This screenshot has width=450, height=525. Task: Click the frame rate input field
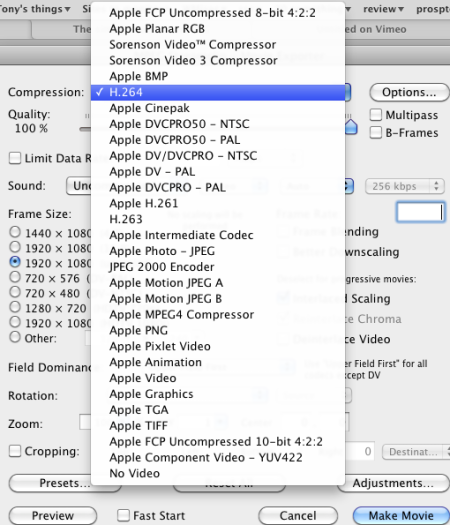point(421,212)
